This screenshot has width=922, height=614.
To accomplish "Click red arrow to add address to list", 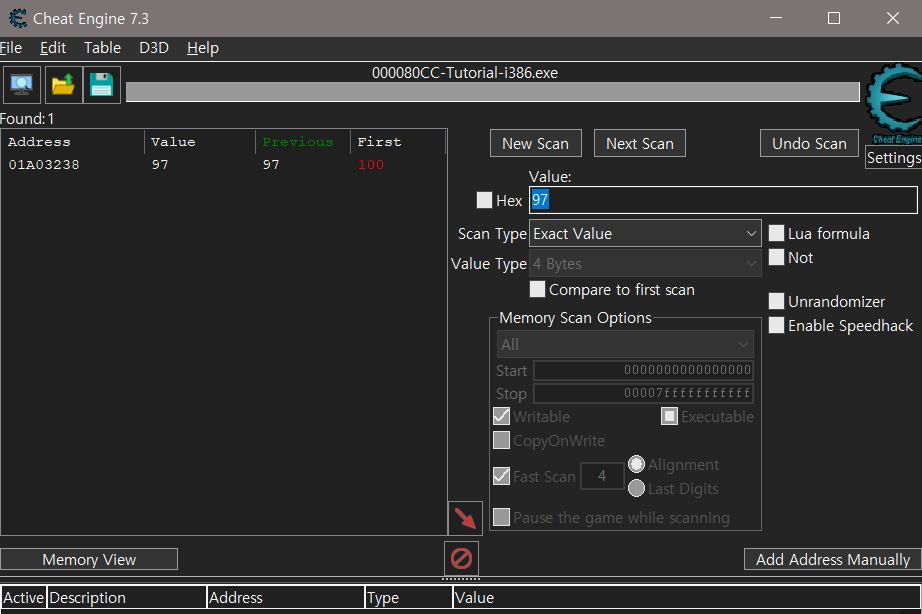I will tap(465, 518).
